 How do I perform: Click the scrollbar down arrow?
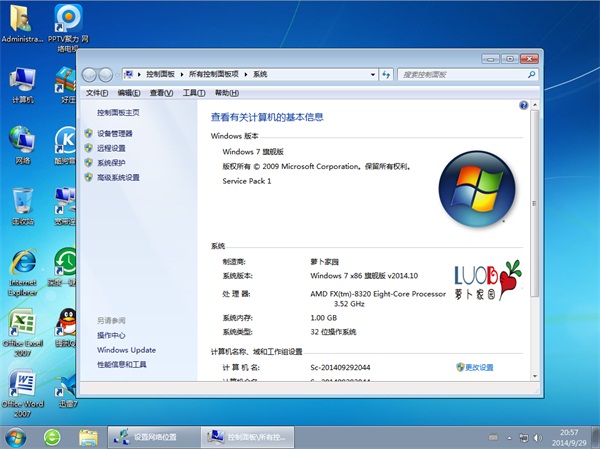(535, 376)
